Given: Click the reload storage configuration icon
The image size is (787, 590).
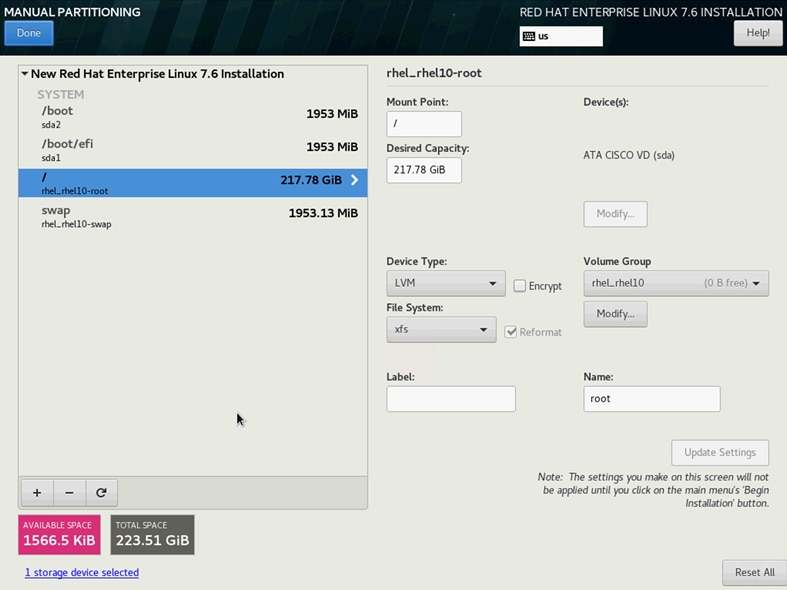Looking at the screenshot, I should 101,493.
